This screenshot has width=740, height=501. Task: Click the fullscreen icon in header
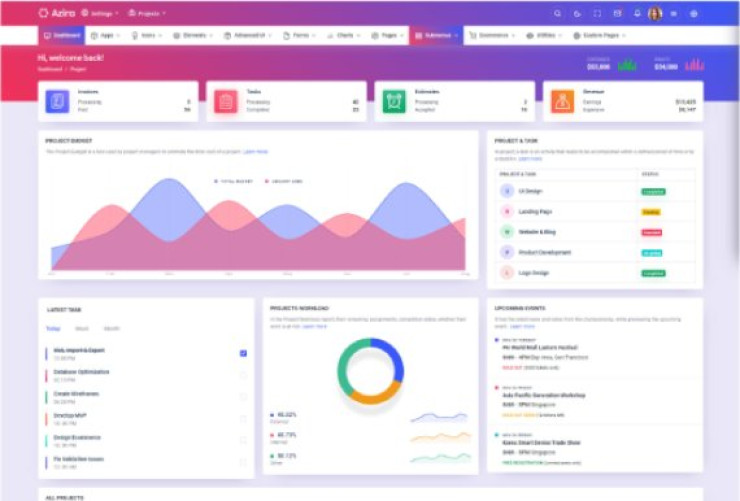(x=597, y=14)
